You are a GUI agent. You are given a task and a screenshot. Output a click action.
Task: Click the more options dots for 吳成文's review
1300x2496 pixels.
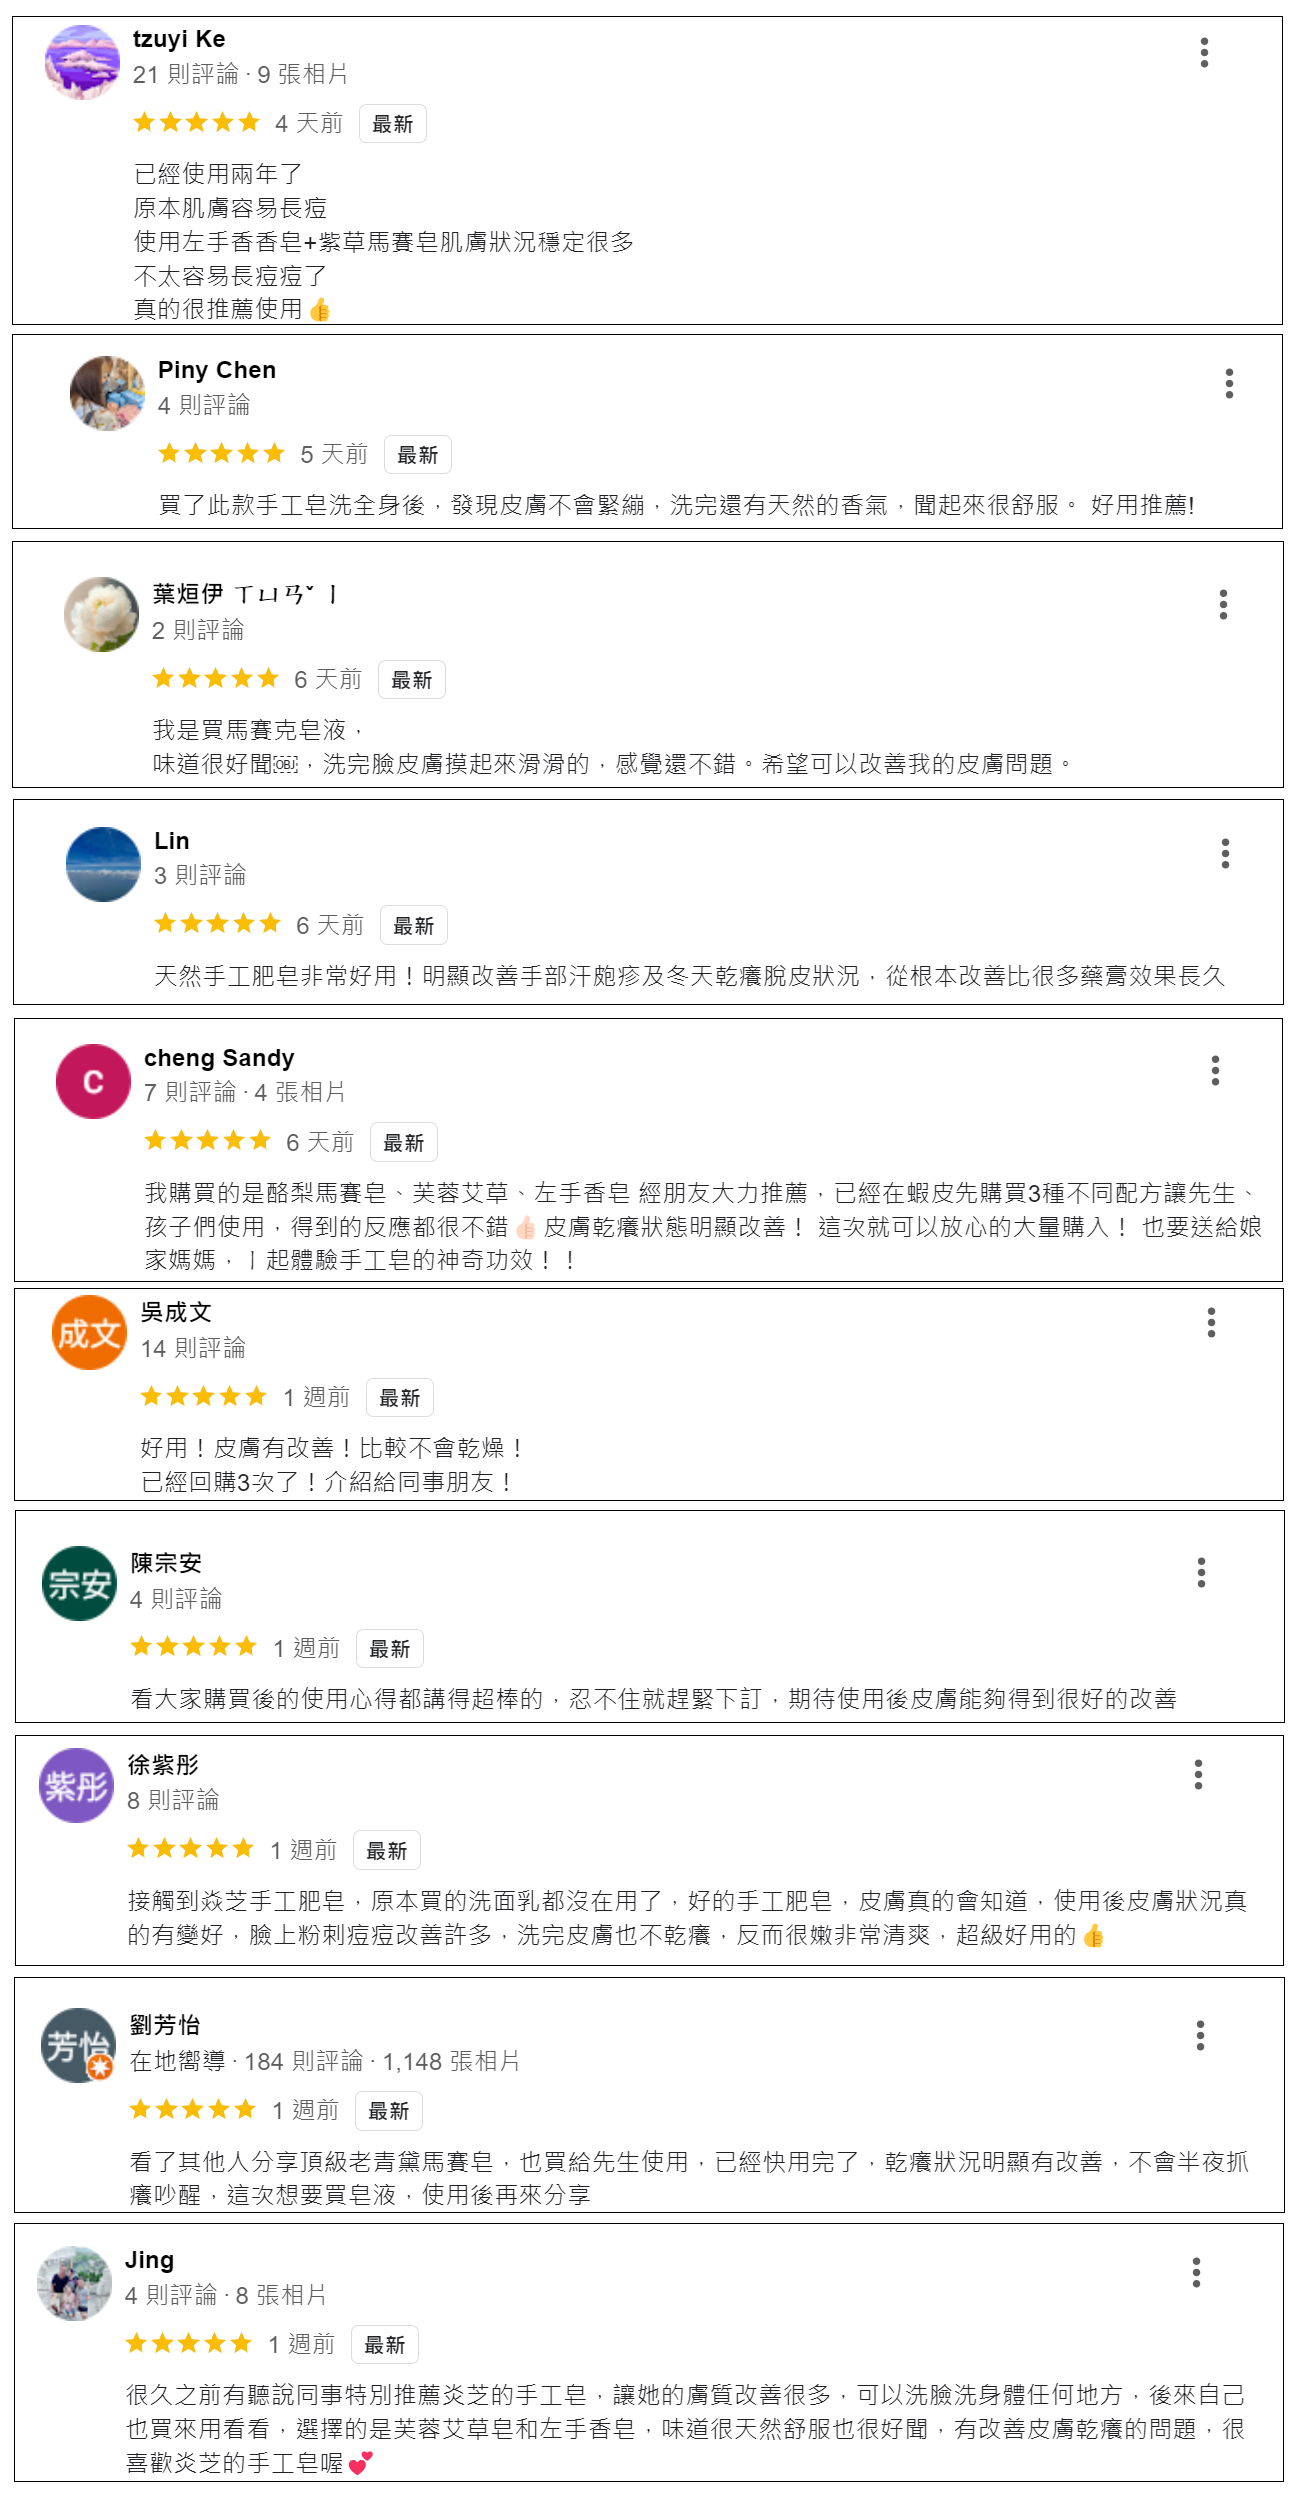pyautogui.click(x=1211, y=1322)
